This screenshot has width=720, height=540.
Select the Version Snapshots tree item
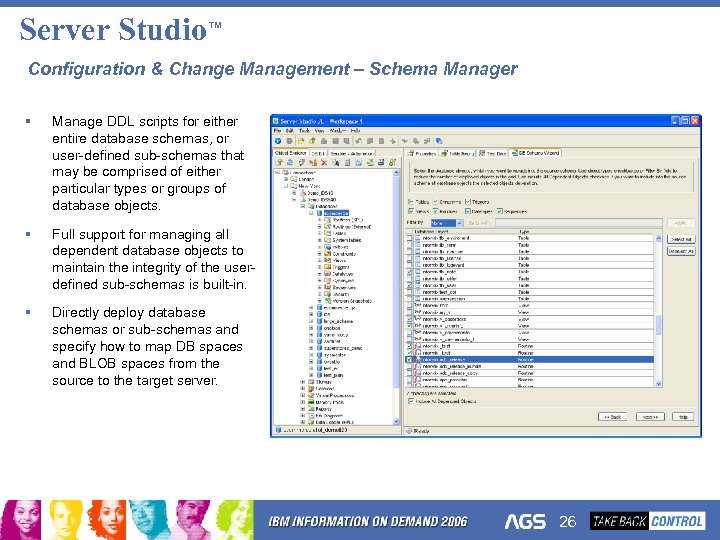point(352,301)
